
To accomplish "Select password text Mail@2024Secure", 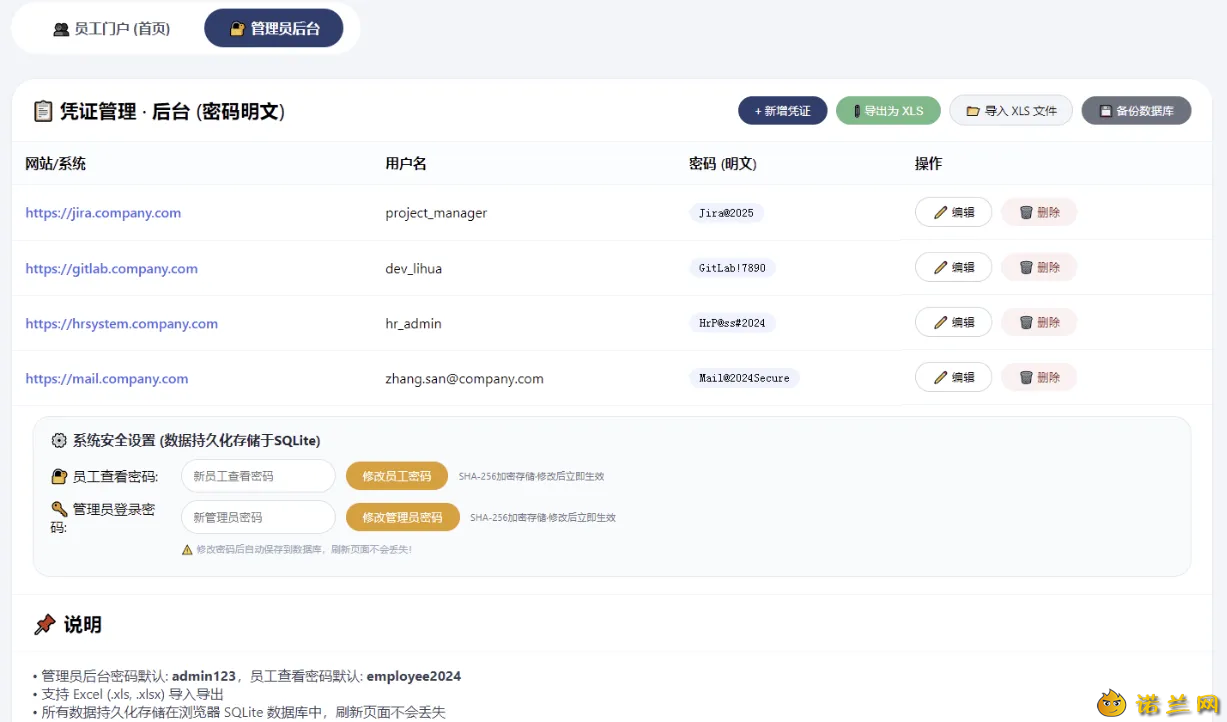I will 745,378.
